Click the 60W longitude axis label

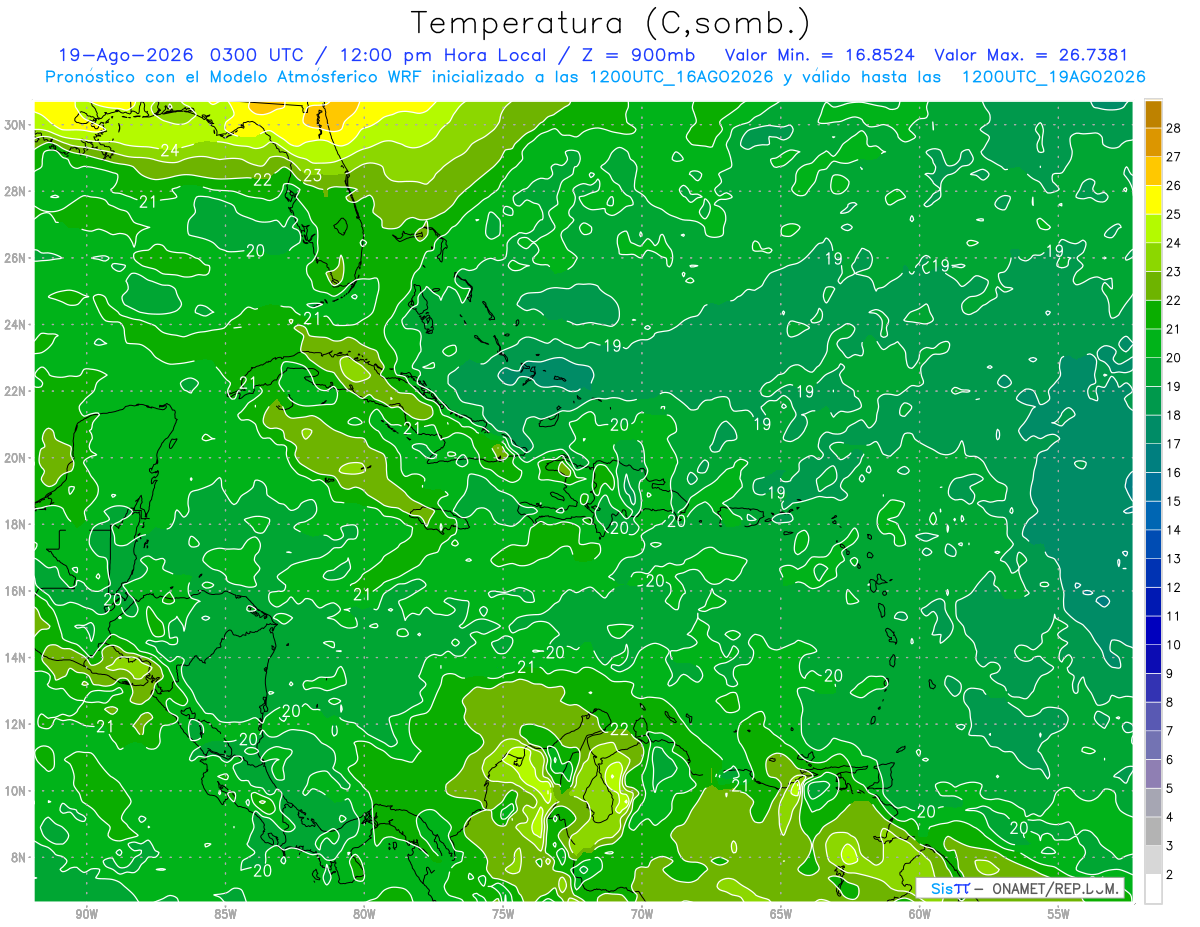click(920, 914)
